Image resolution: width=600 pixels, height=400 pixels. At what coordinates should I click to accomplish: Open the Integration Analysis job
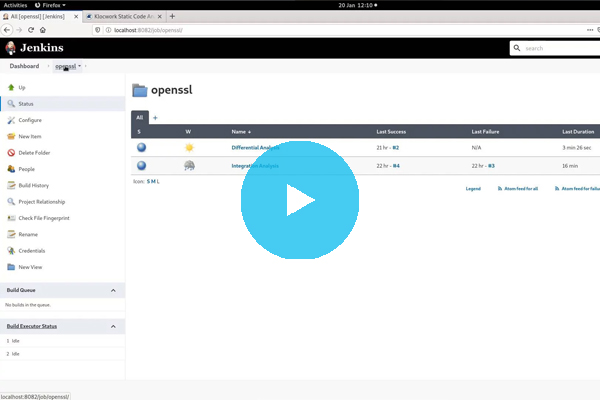[255, 166]
